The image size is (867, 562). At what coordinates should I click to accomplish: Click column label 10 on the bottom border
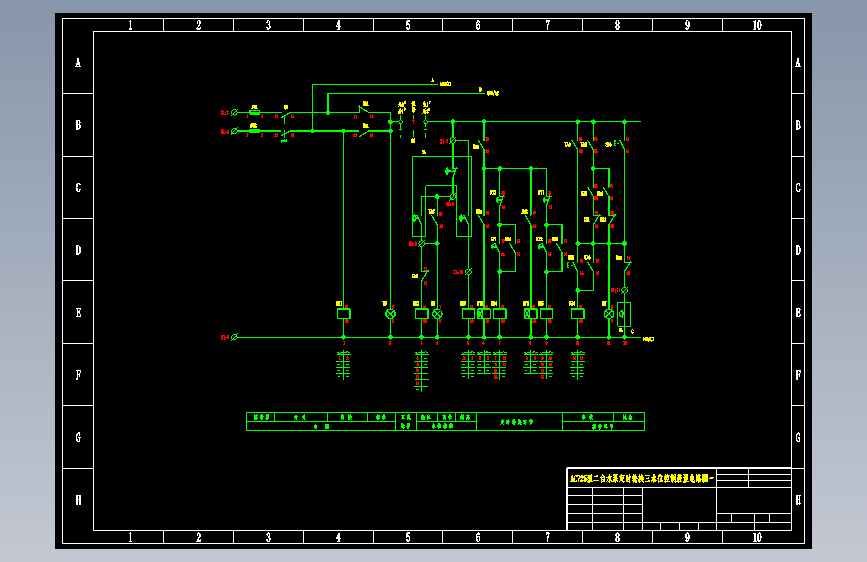(757, 537)
